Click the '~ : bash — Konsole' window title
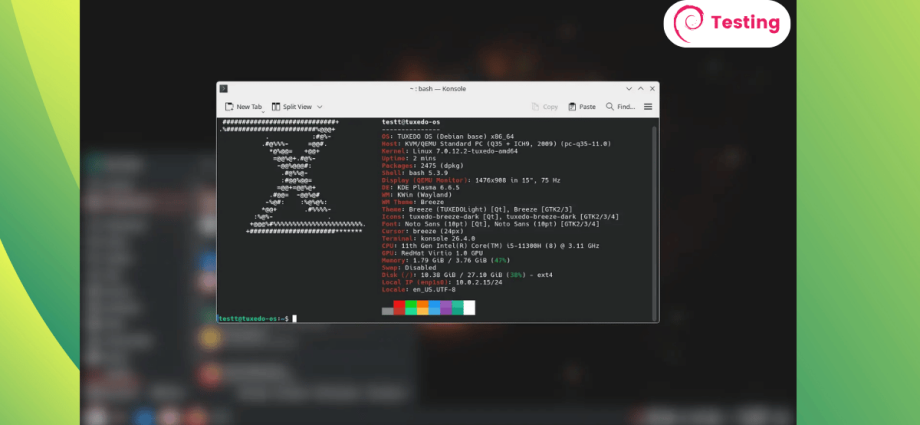 438,89
